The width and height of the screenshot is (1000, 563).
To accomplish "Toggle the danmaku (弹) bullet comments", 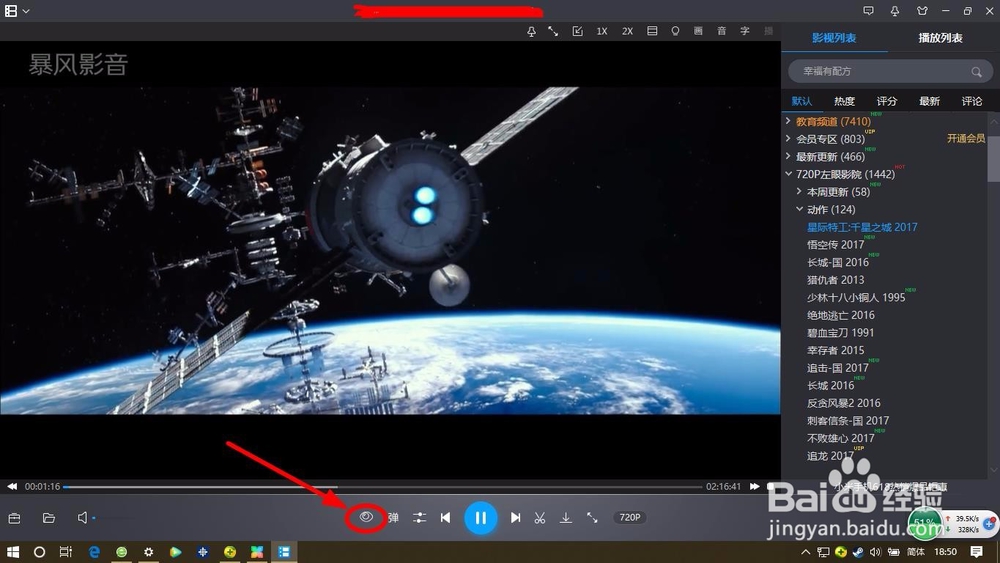I will (x=393, y=518).
